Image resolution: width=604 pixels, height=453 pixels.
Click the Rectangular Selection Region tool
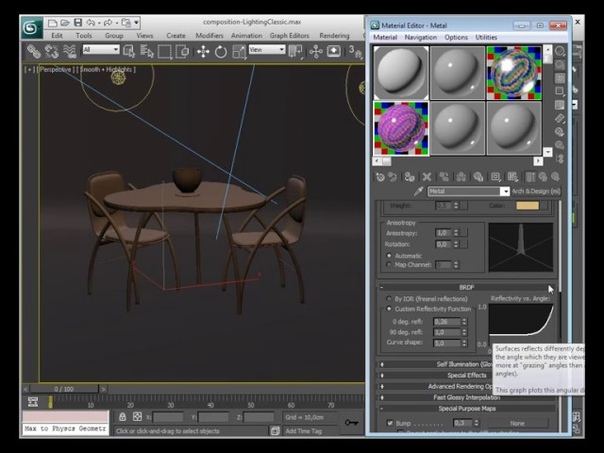165,52
